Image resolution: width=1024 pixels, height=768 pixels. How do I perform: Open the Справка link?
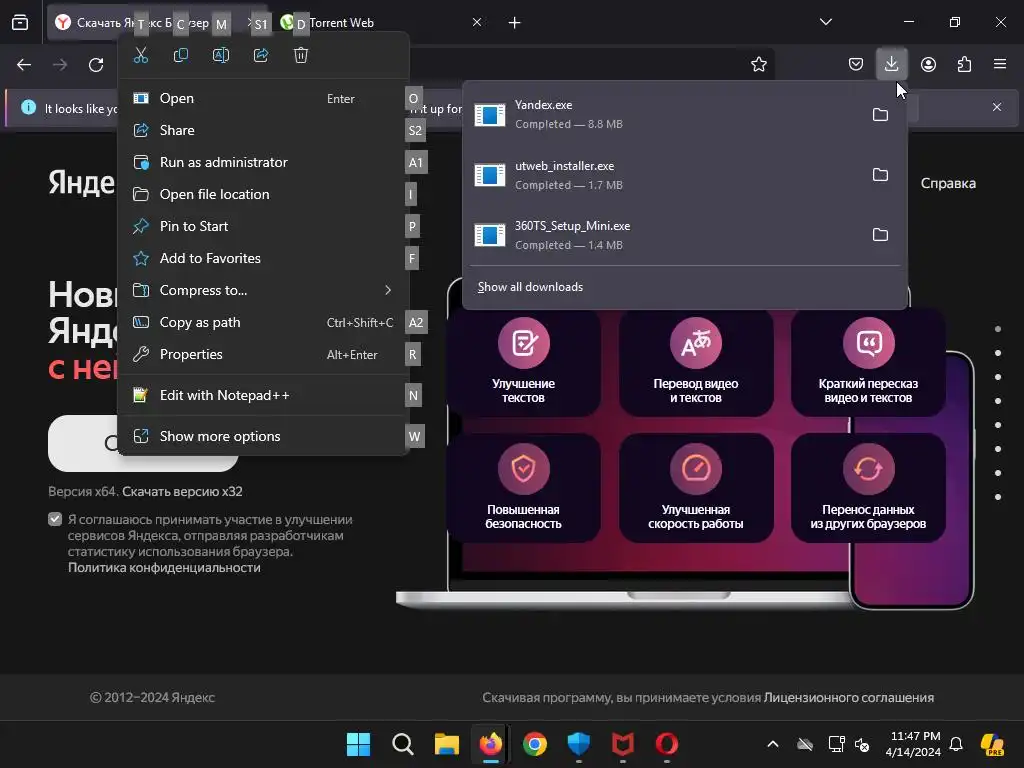948,184
